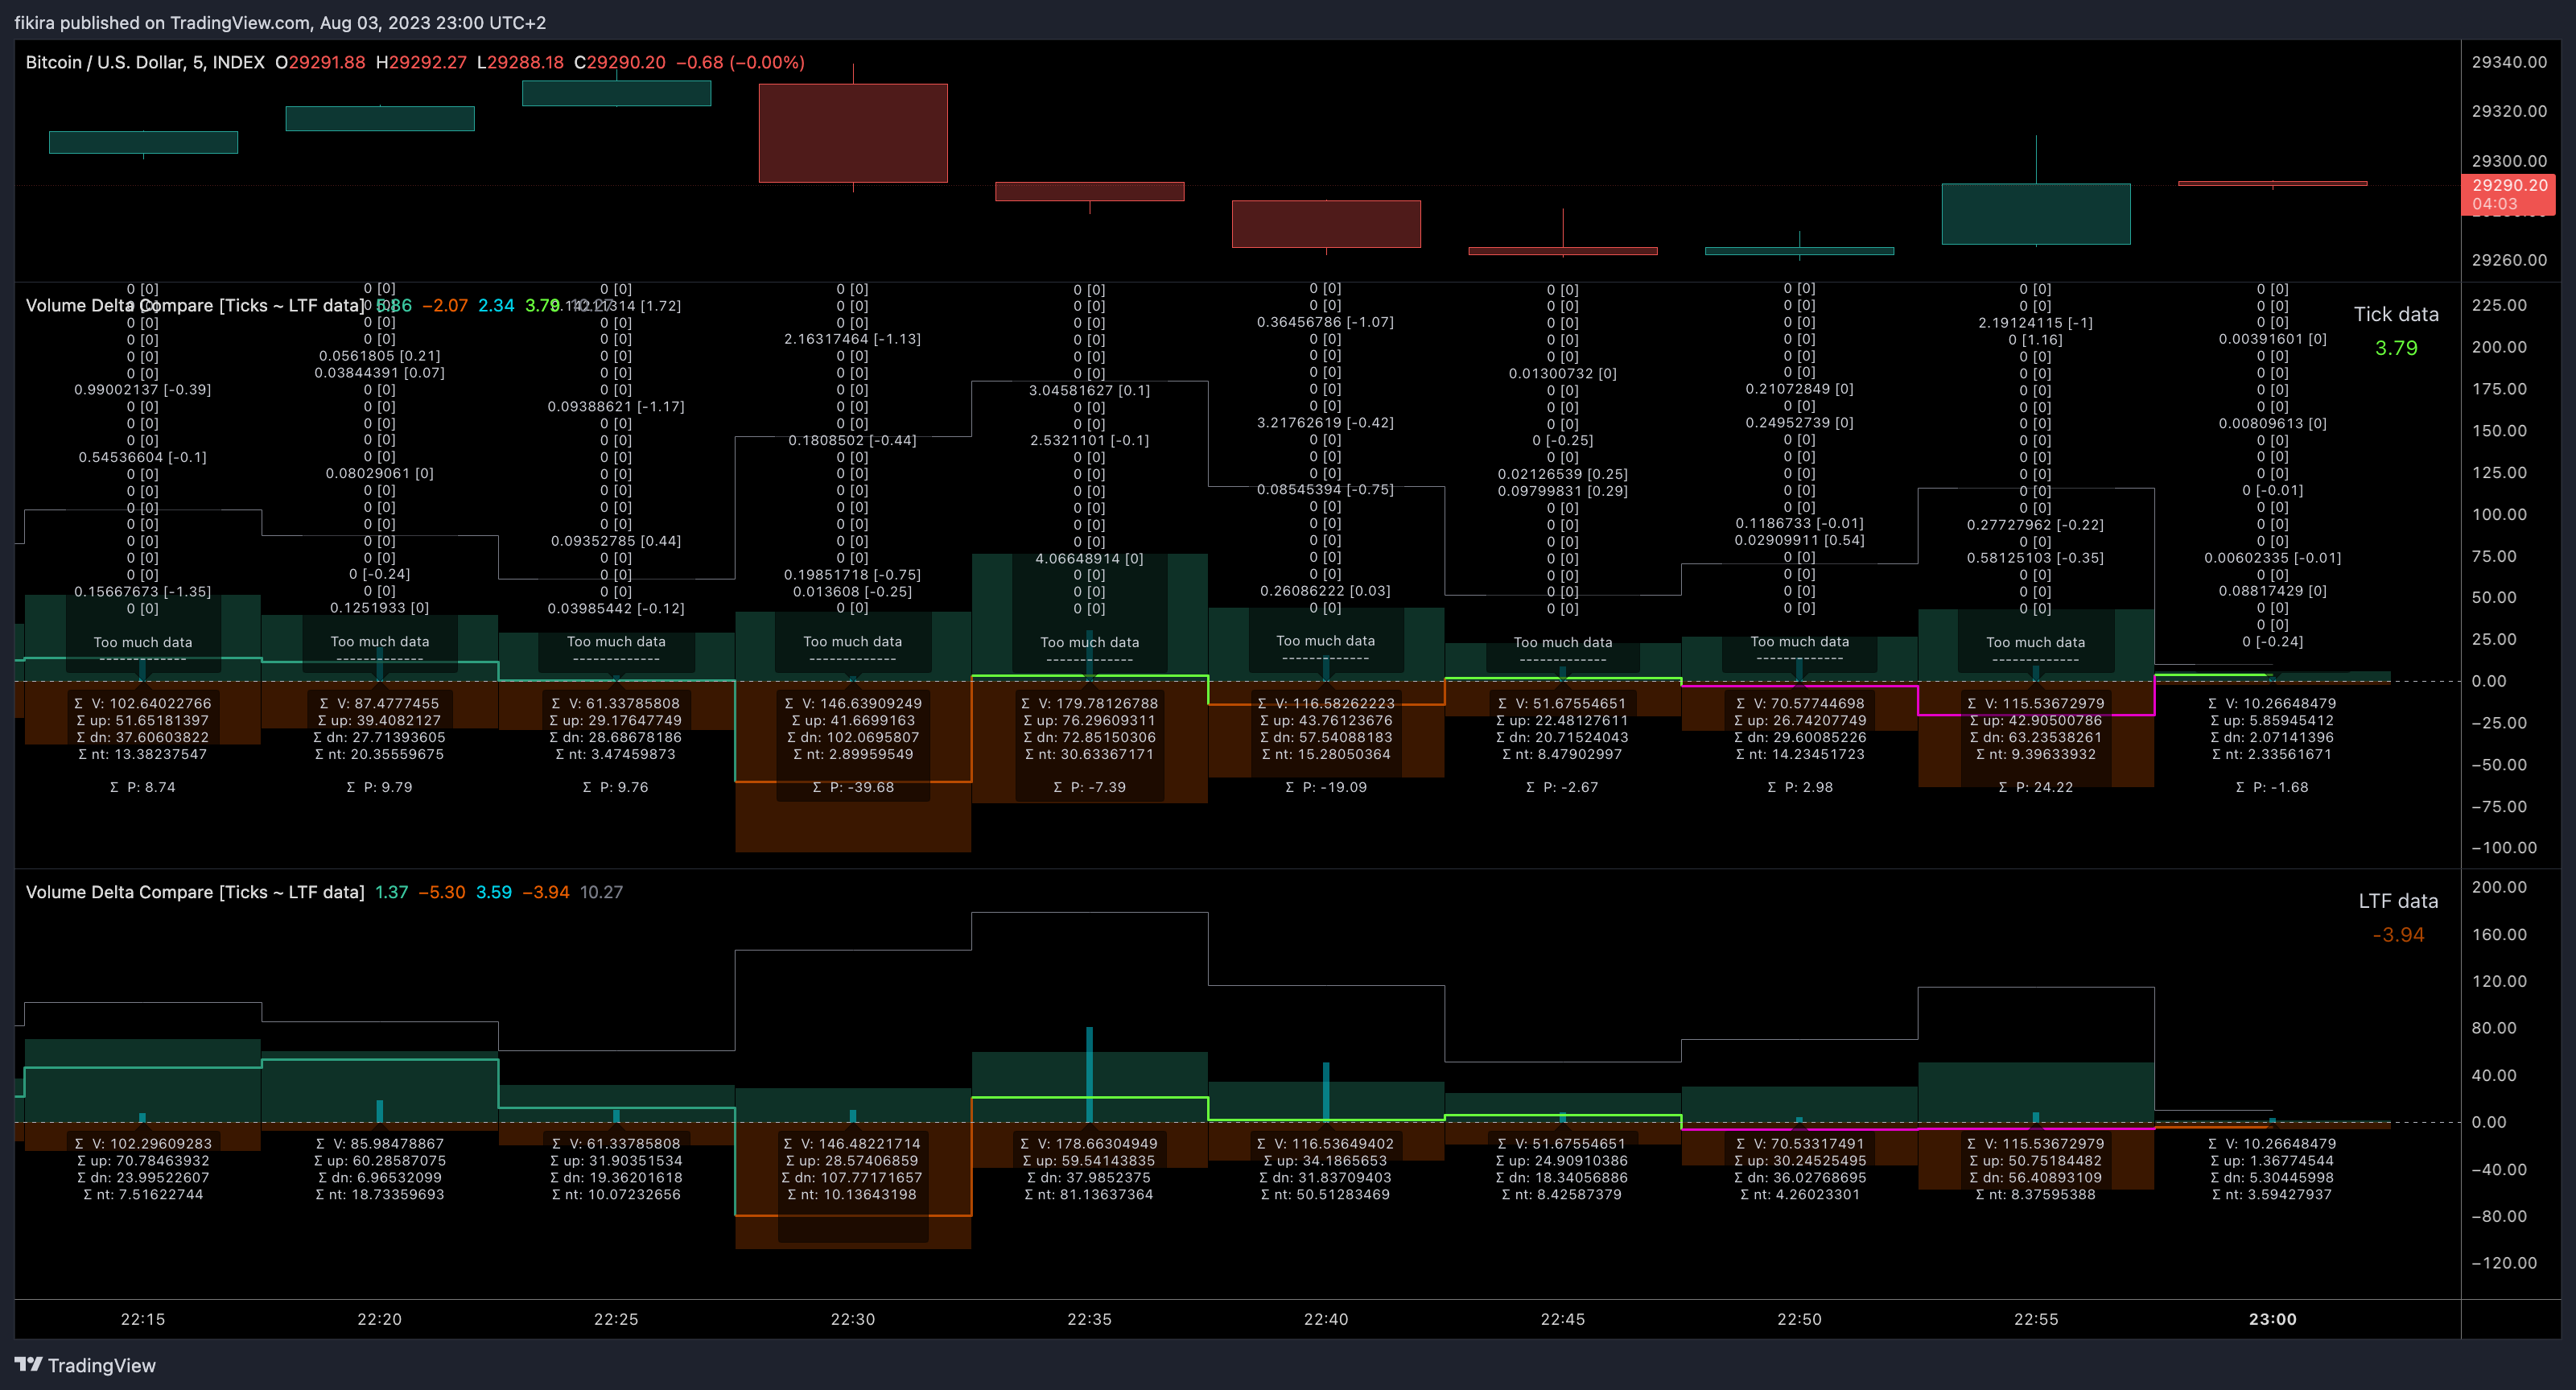
Task: Click the 22:40 time axis label
Action: tap(1326, 1319)
